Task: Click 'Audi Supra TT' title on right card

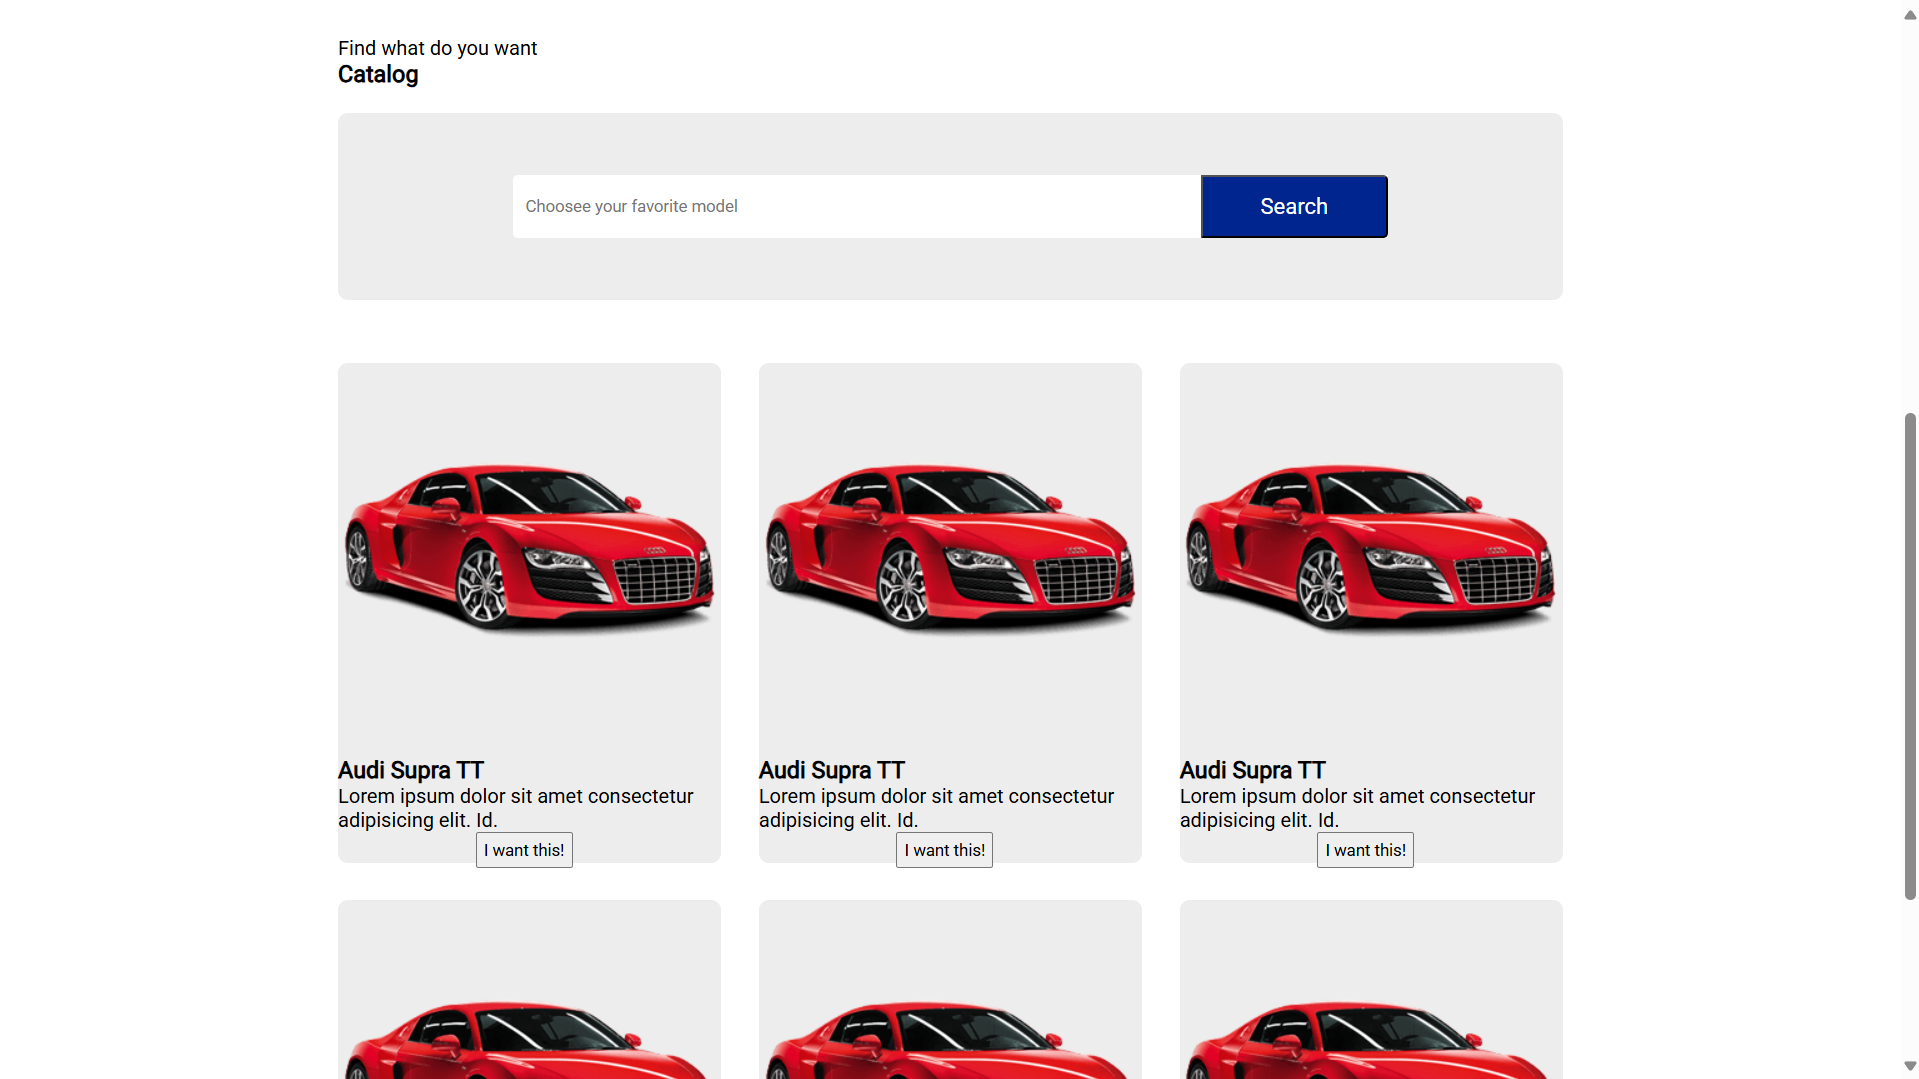Action: click(1253, 770)
